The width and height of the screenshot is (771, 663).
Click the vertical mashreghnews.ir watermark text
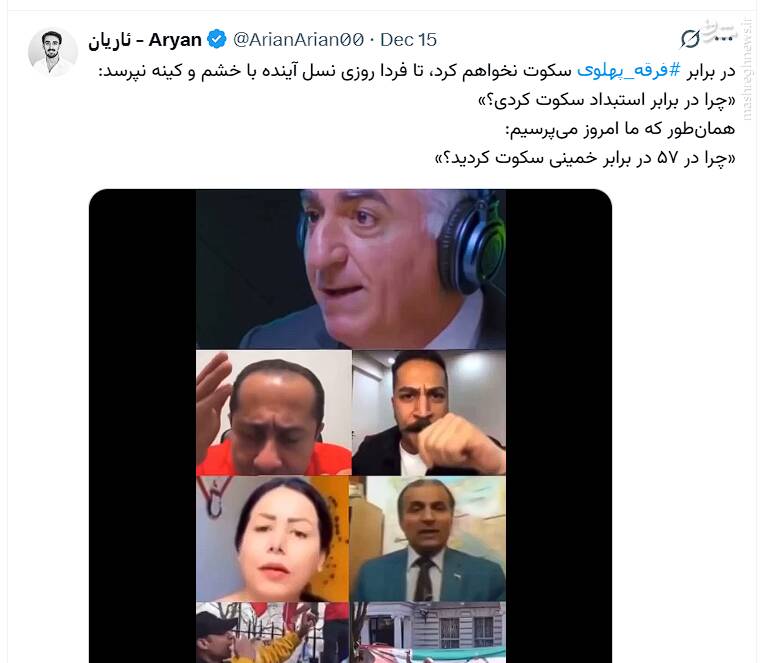(748, 69)
